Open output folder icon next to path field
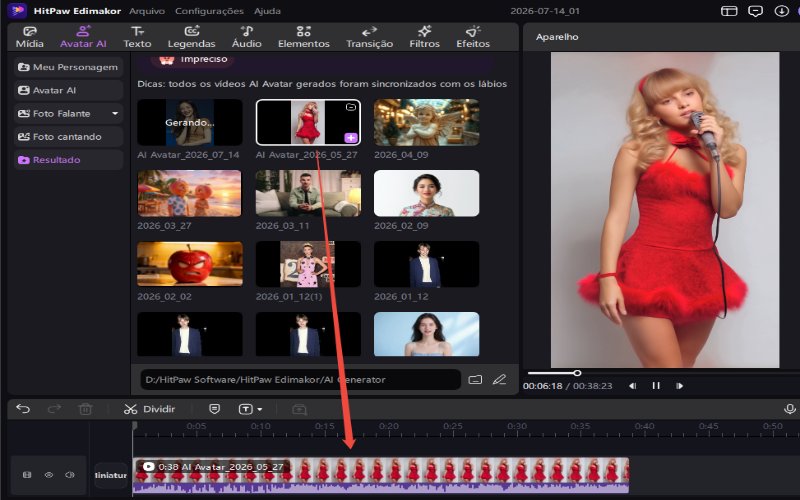This screenshot has width=800, height=500. (x=475, y=380)
